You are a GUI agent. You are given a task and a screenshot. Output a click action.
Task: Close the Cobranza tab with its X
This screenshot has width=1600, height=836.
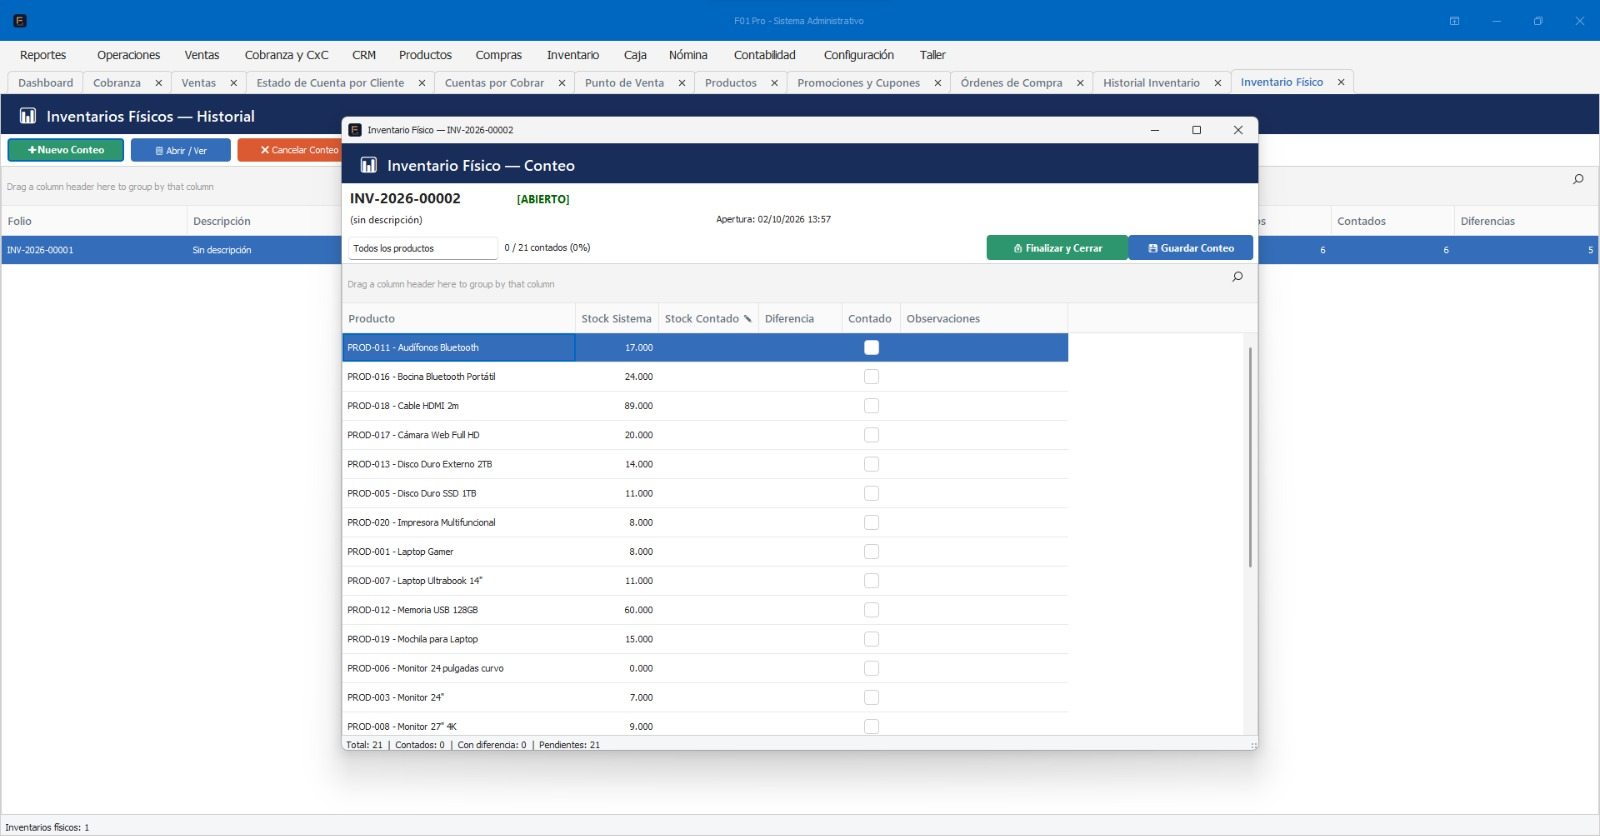tap(158, 83)
